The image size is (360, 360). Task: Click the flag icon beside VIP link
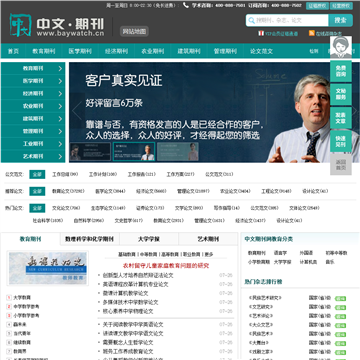tap(261, 33)
